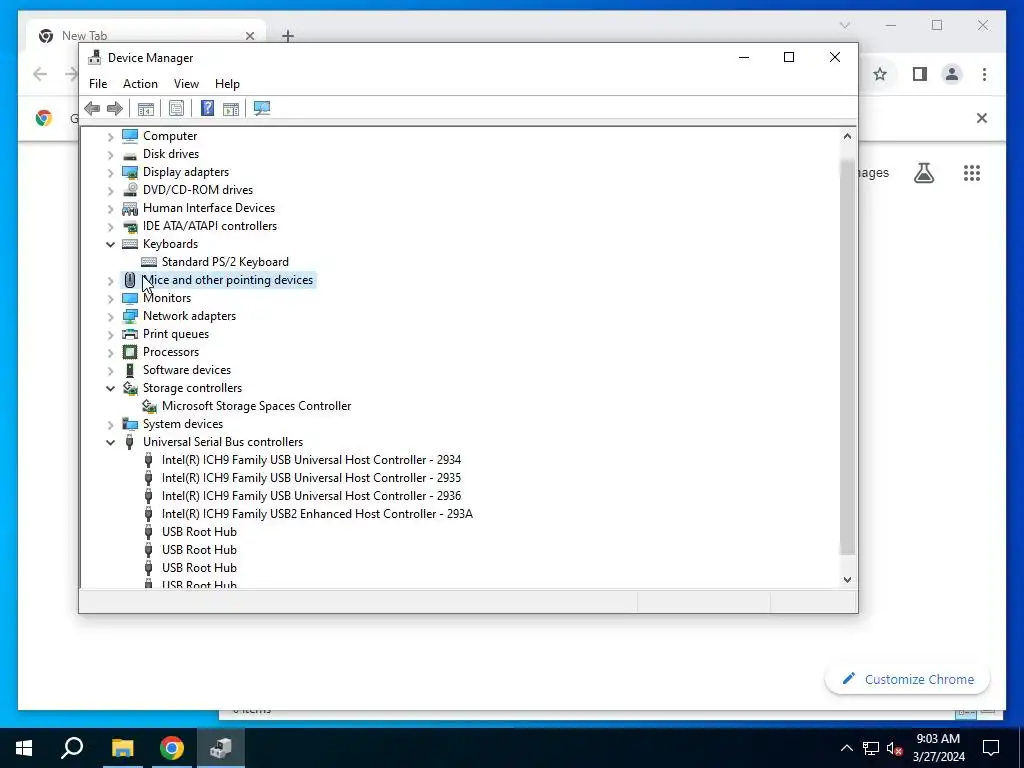Click Scan for hardware changes monitor icon
Screen dimensions: 1024x768
pos(262,108)
